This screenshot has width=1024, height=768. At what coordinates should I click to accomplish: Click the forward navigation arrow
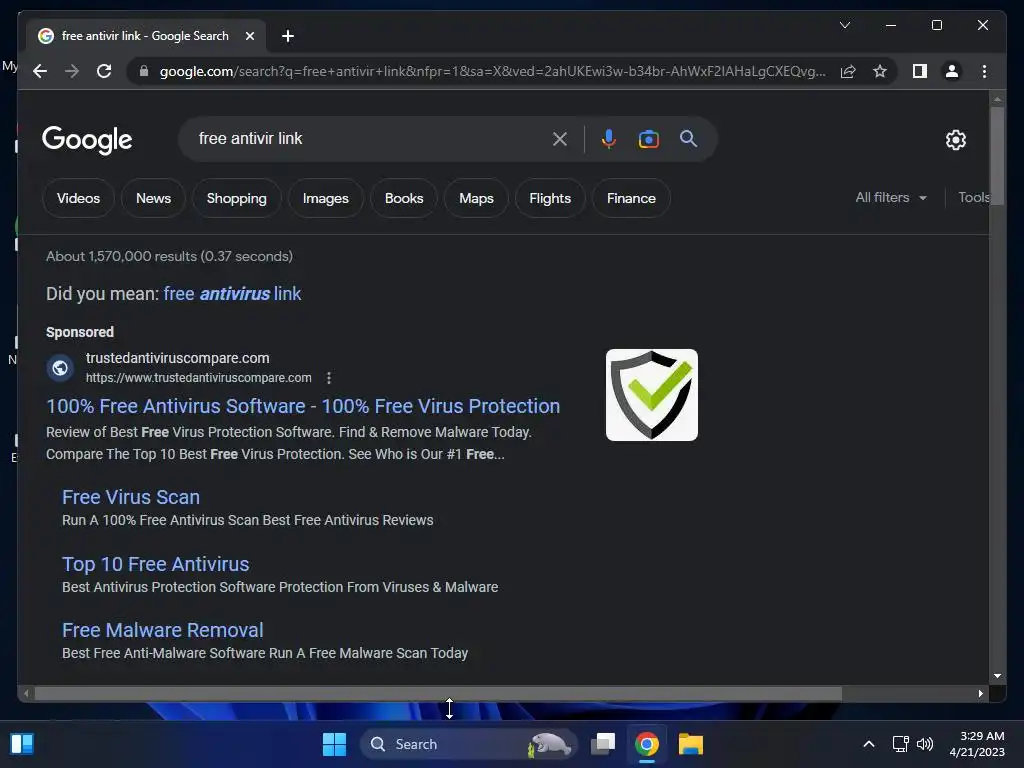72,71
